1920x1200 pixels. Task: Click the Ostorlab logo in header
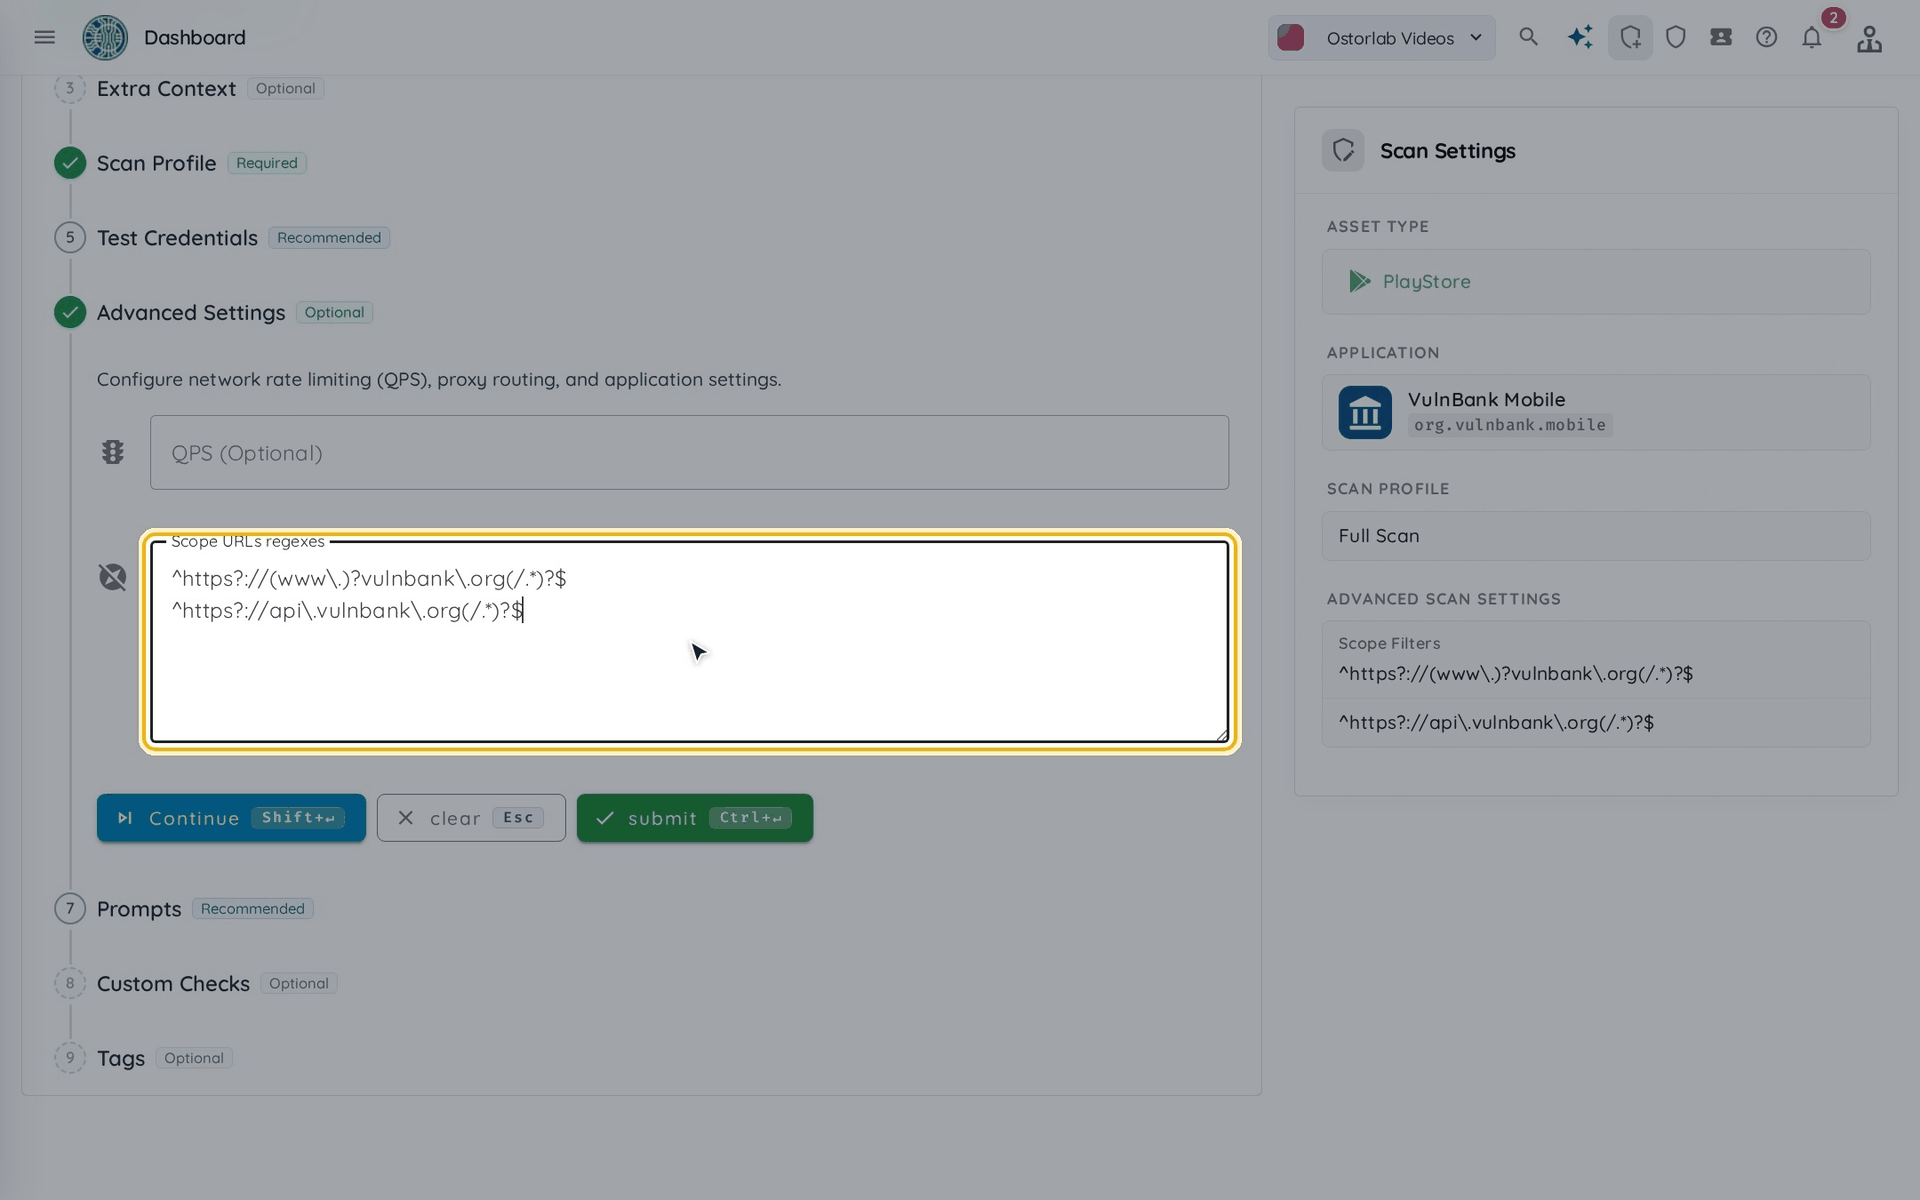[x=105, y=37]
